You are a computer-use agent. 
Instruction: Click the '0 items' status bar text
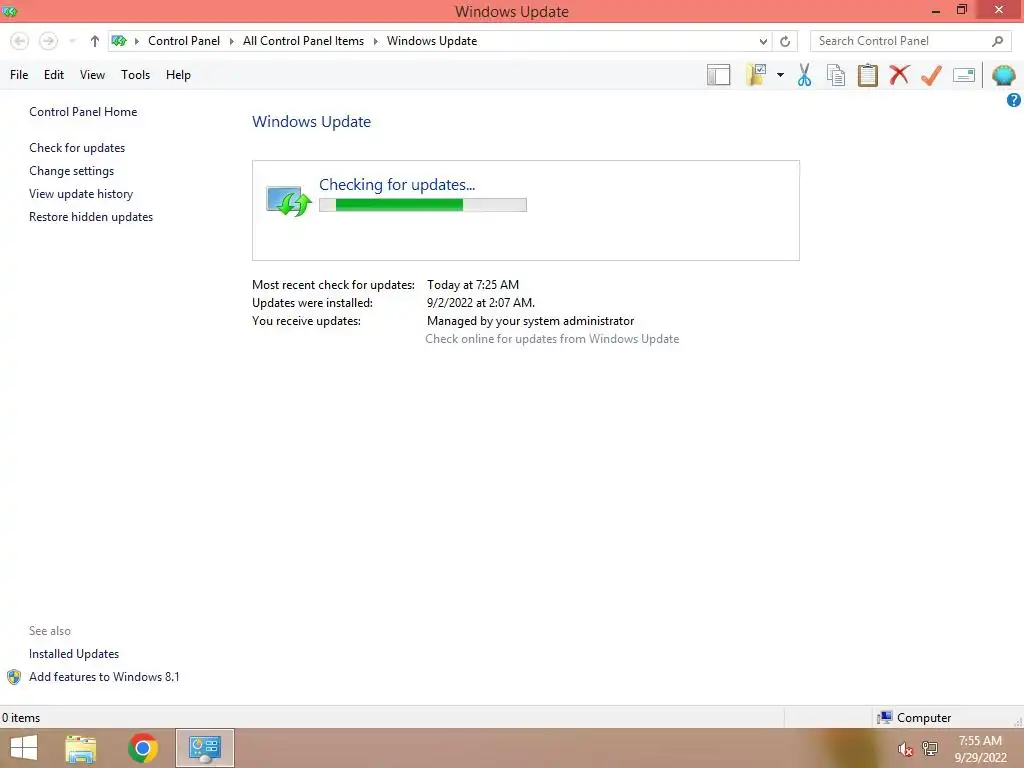21,718
